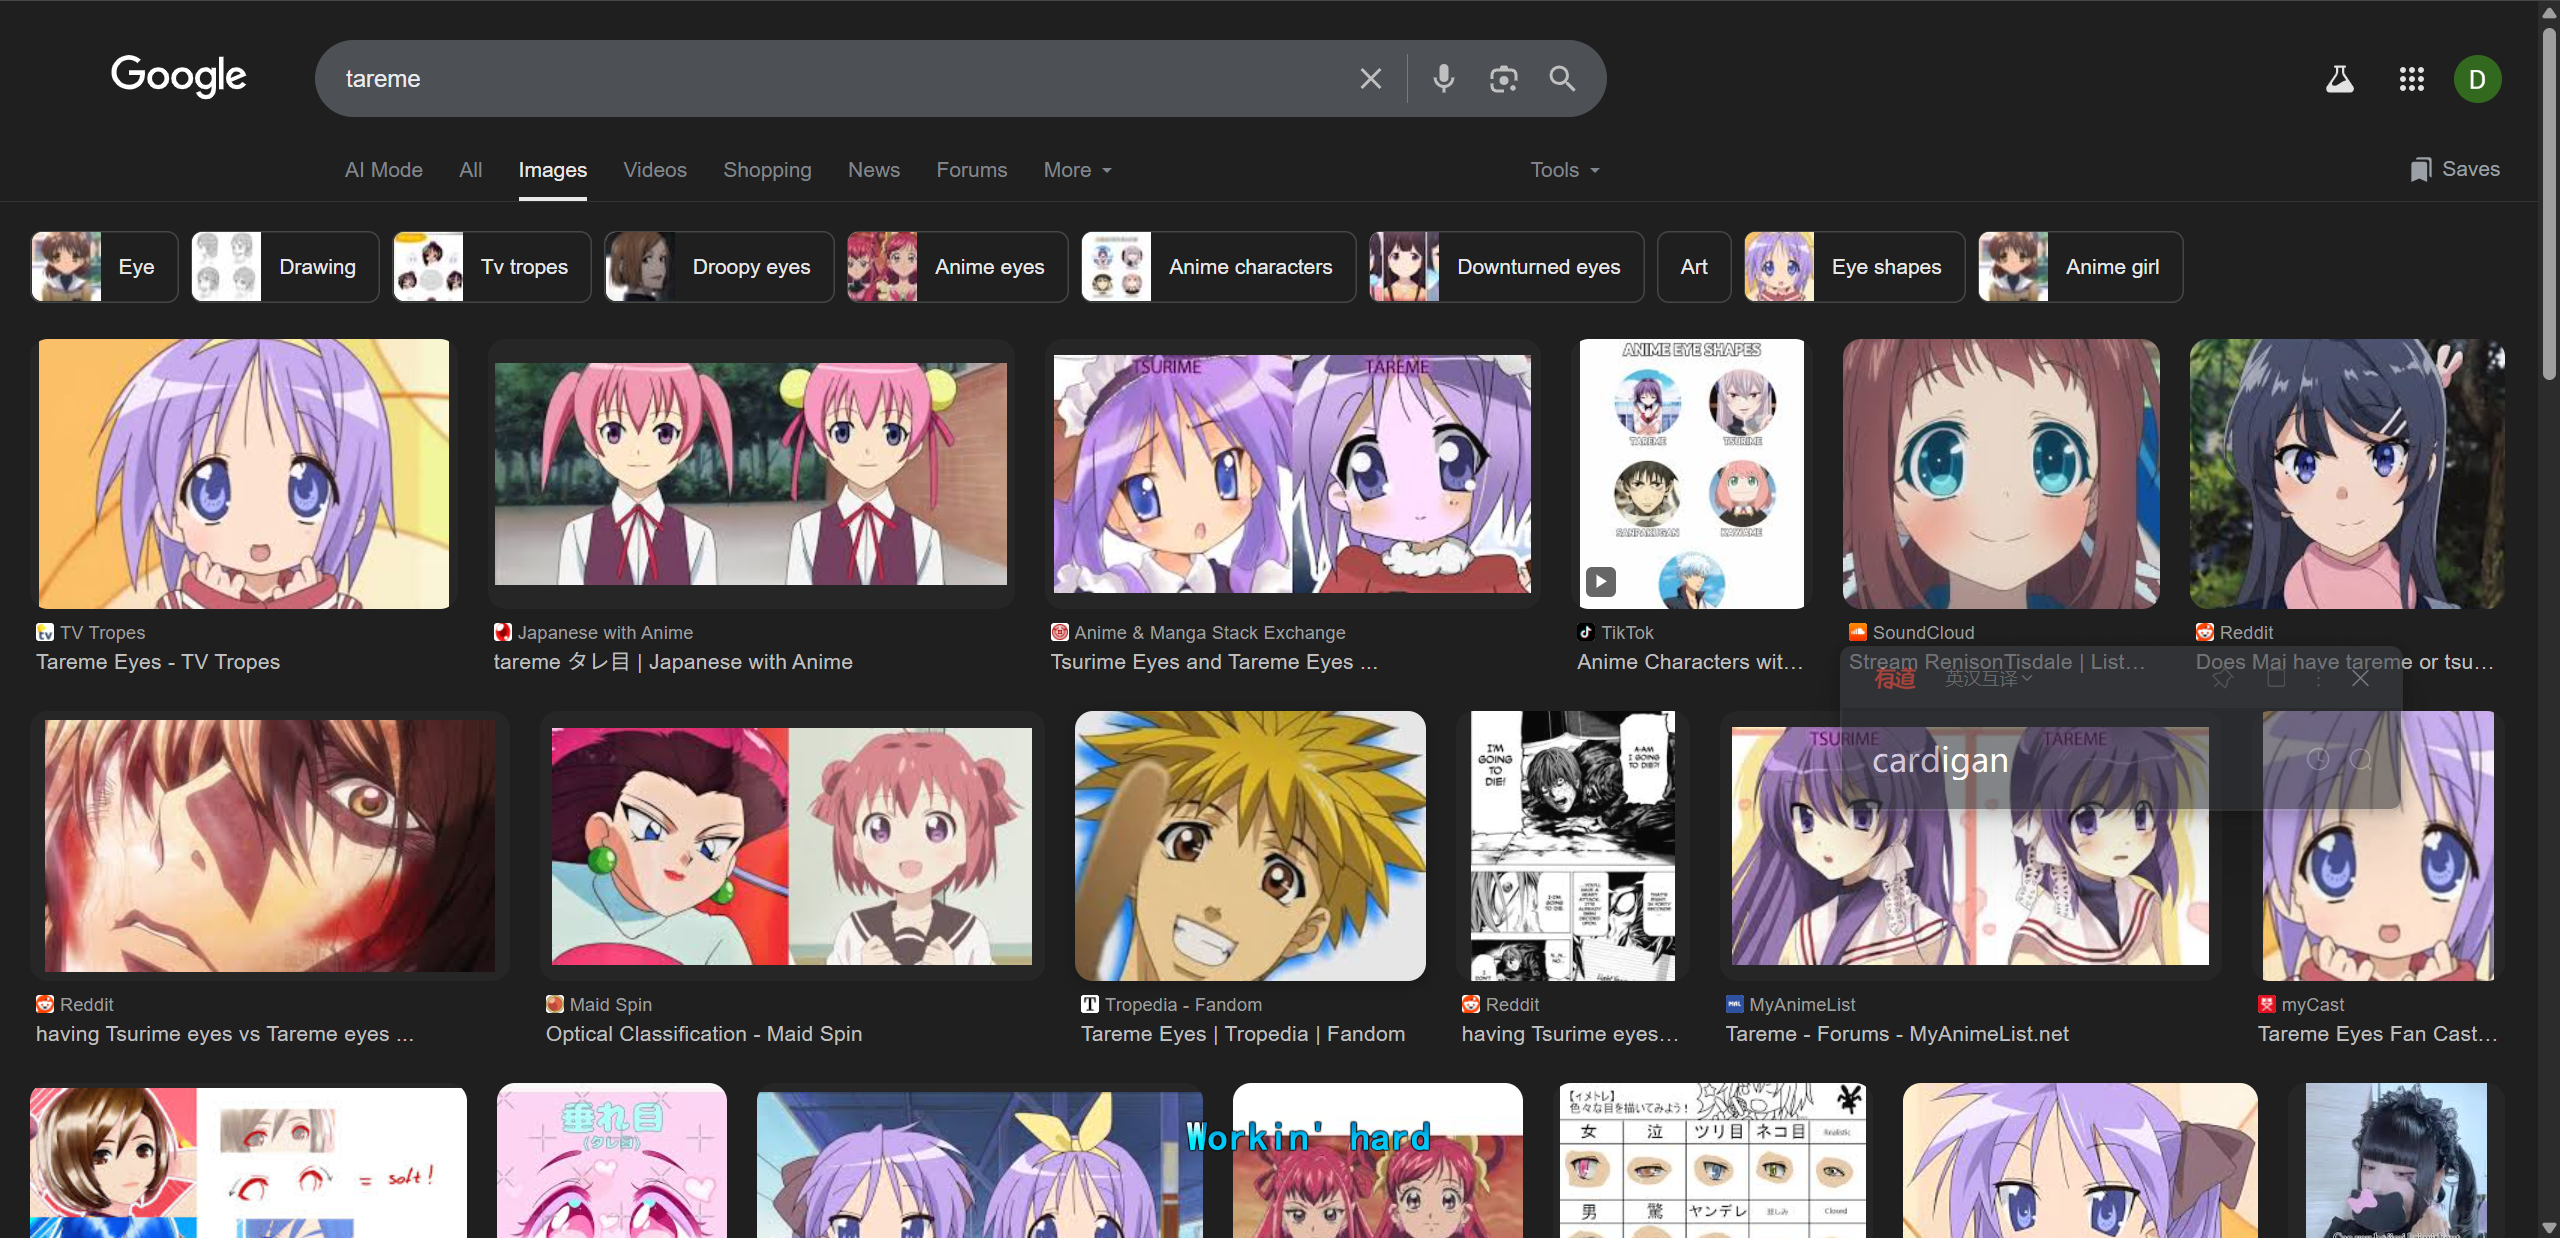This screenshot has height=1238, width=2560.
Task: Open the SoundCloud teal-eyed girl thumbnail
Action: 2001,474
